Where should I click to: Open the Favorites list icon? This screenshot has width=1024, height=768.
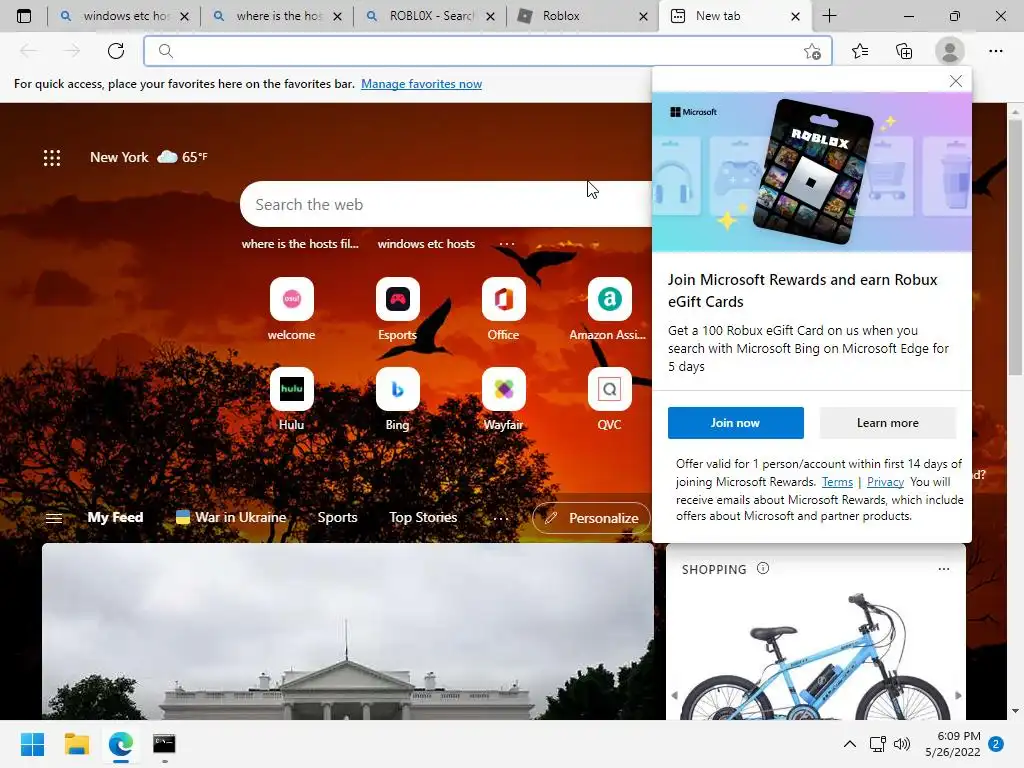click(860, 51)
